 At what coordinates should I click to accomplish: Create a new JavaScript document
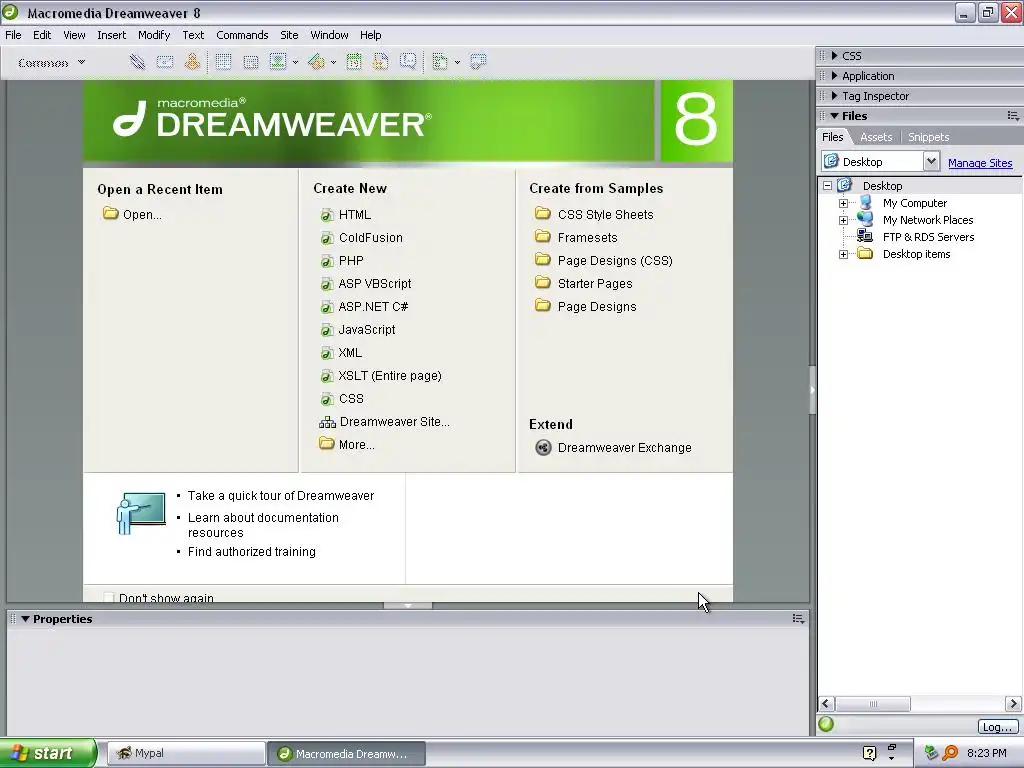point(357,330)
